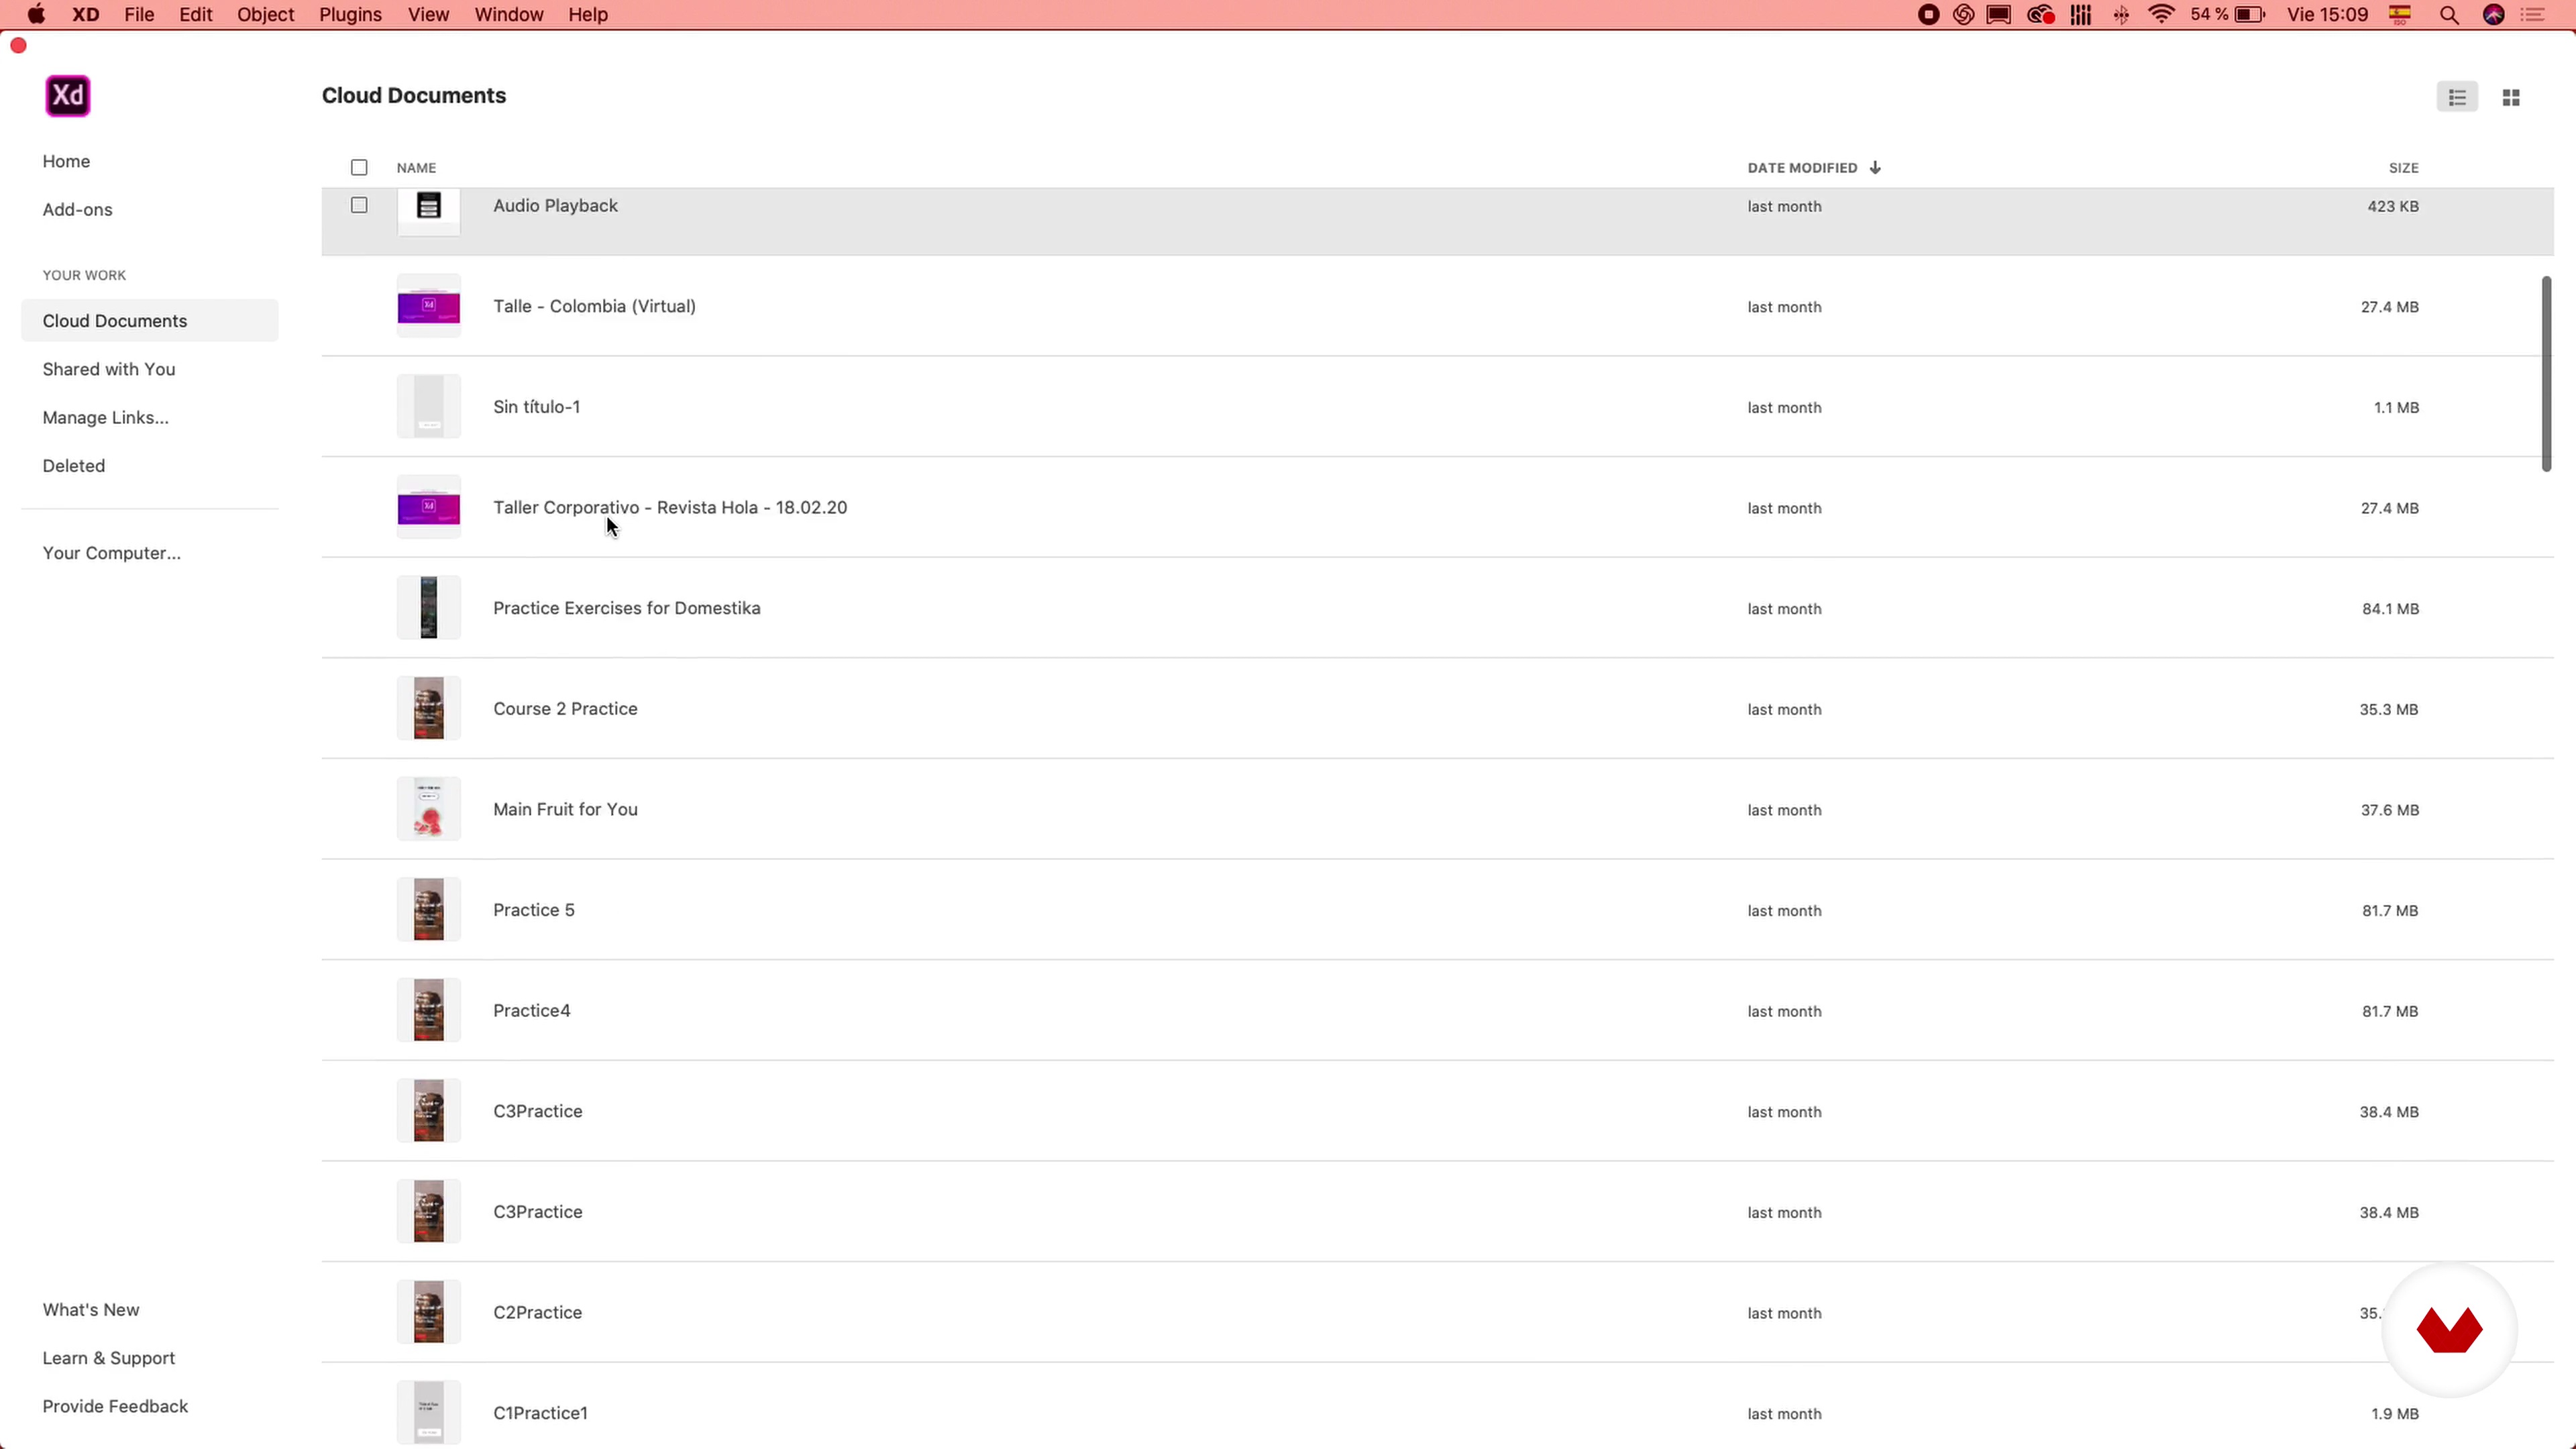The height and width of the screenshot is (1449, 2576).
Task: Open the Window menu
Action: tap(509, 14)
